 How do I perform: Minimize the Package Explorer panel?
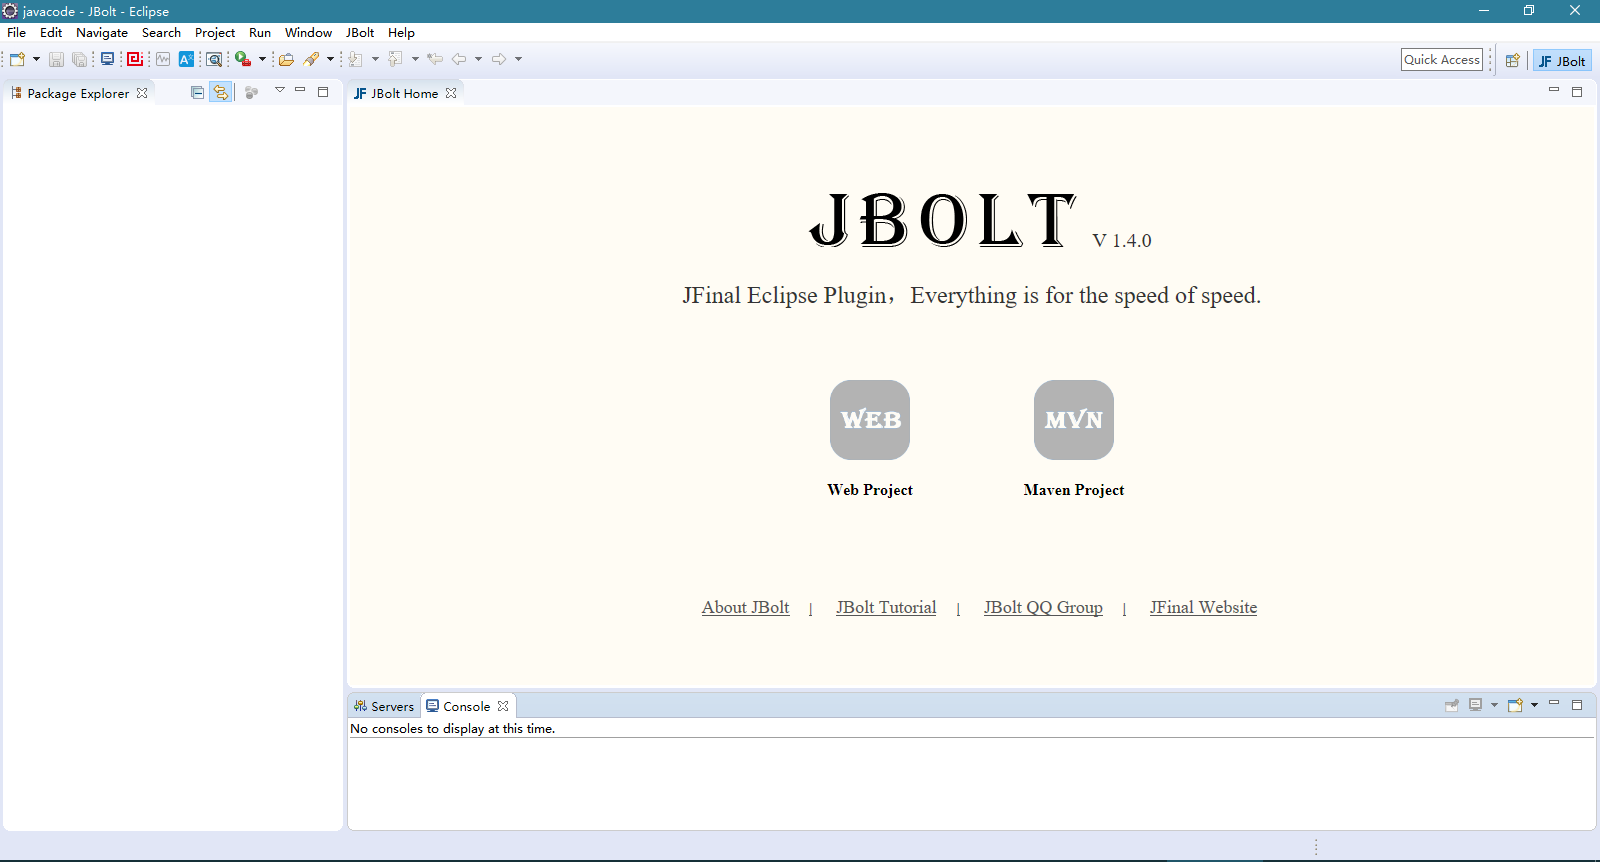[300, 90]
